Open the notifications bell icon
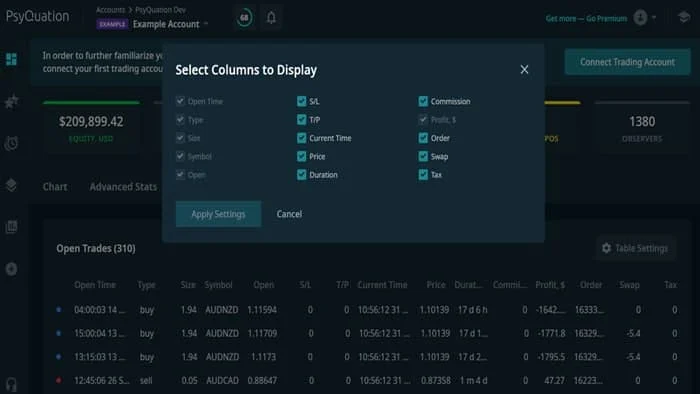Viewport: 700px width, 394px height. (x=271, y=17)
